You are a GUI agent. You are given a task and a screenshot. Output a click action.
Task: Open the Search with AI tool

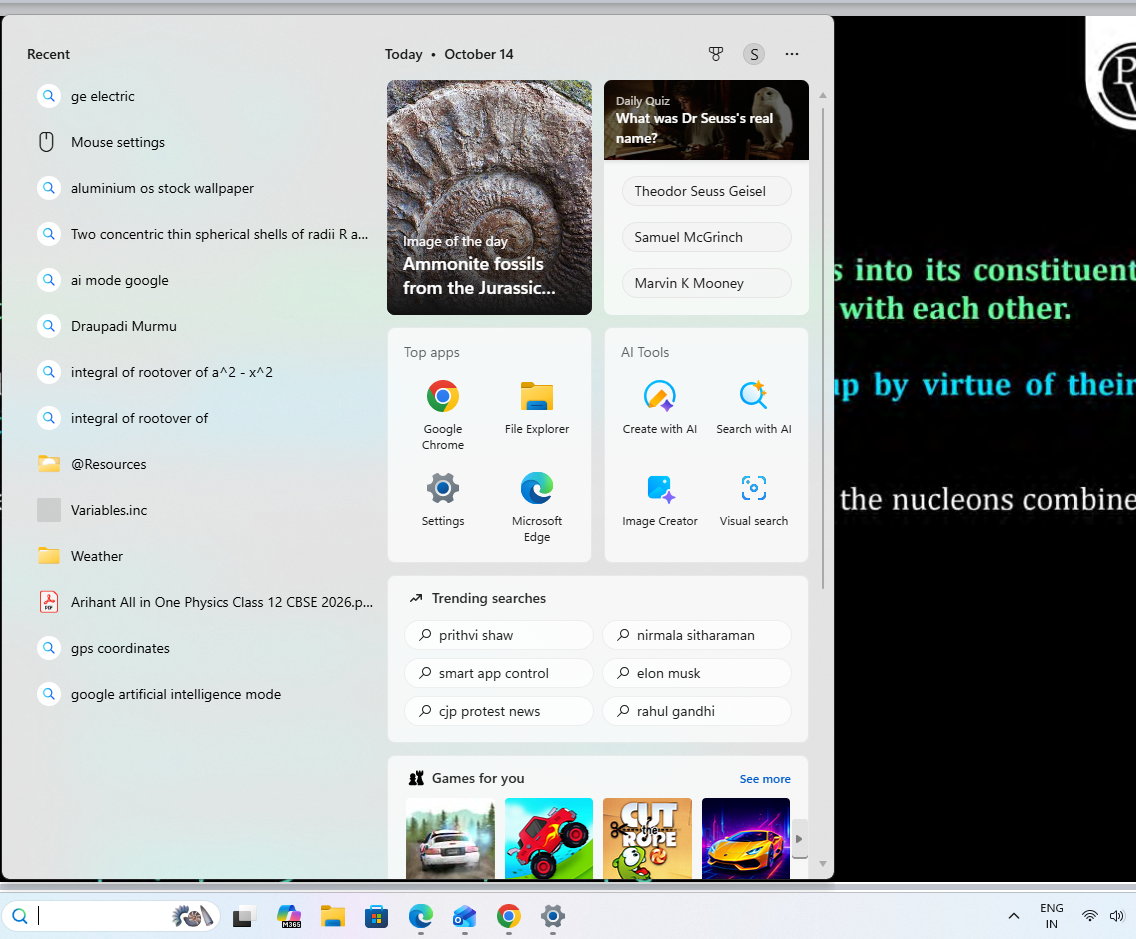pyautogui.click(x=753, y=407)
